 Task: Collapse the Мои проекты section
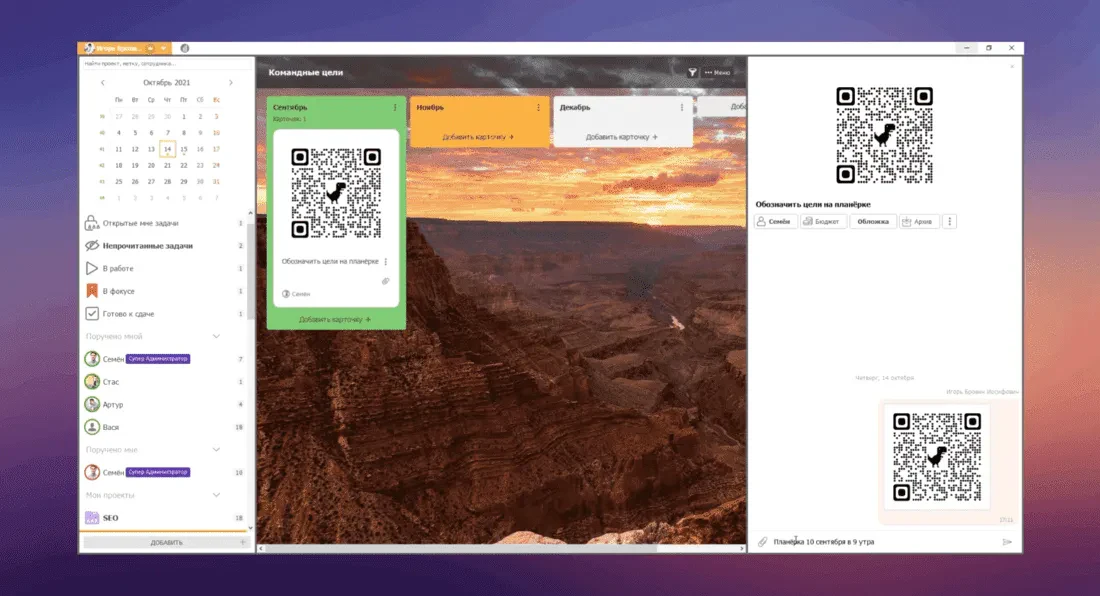tap(216, 495)
